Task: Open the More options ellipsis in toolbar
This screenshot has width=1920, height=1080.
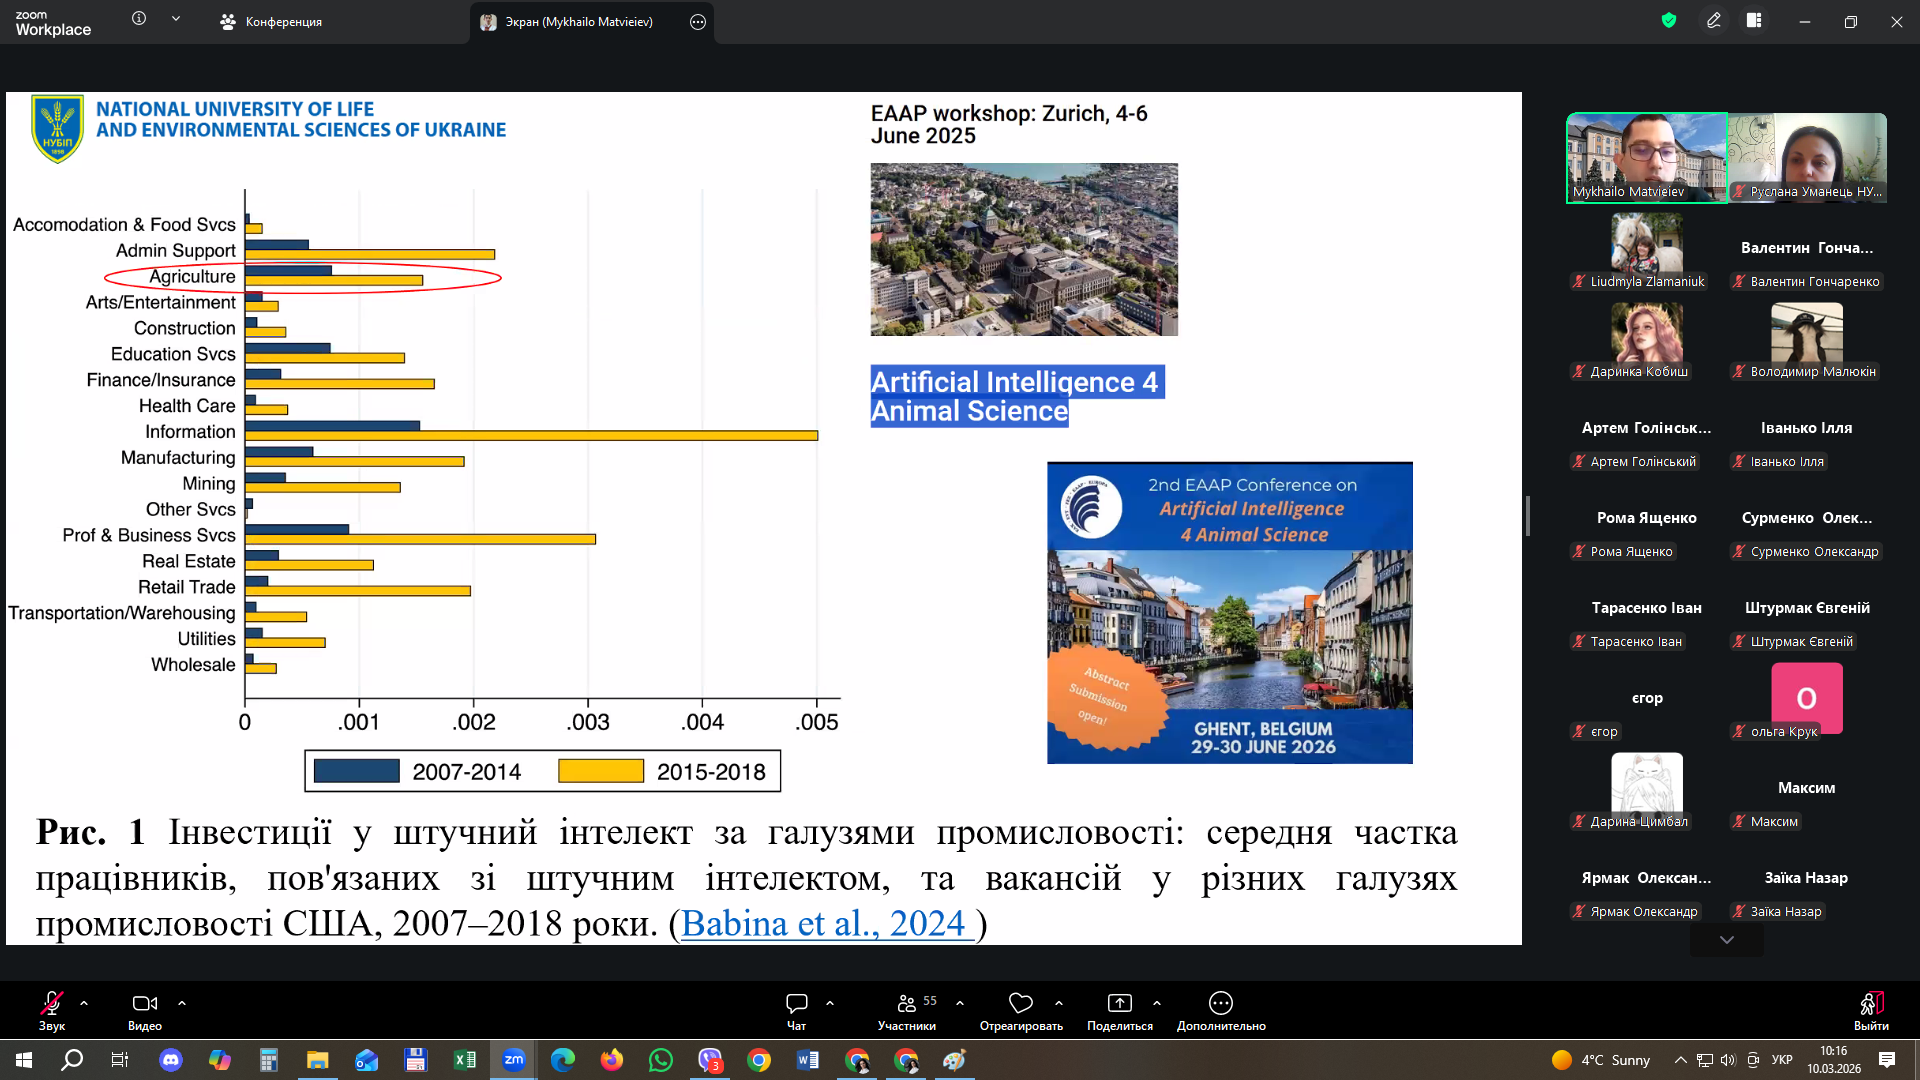Action: [1220, 1004]
